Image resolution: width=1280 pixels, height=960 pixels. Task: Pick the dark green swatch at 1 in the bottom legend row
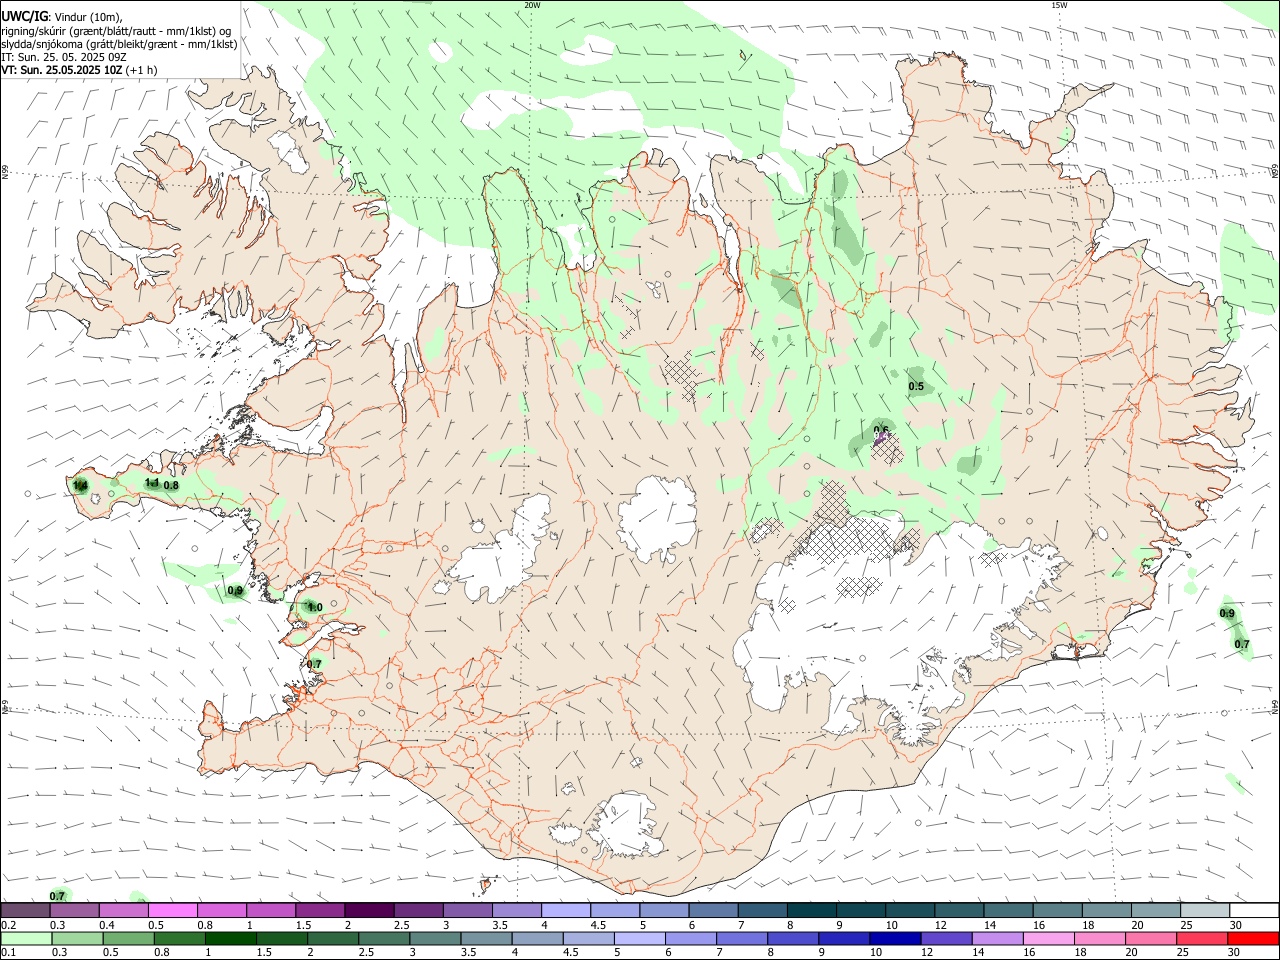pos(231,938)
